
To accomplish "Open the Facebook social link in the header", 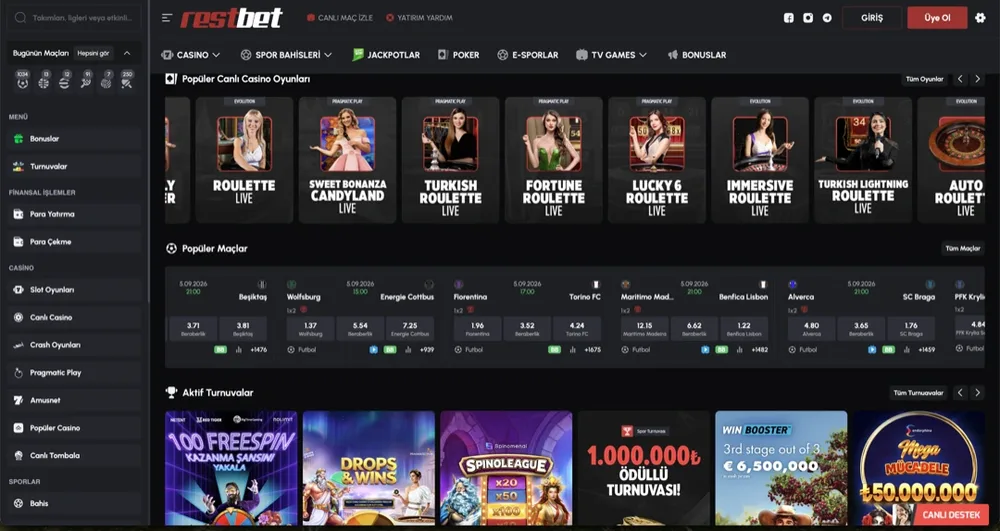I will tap(789, 18).
